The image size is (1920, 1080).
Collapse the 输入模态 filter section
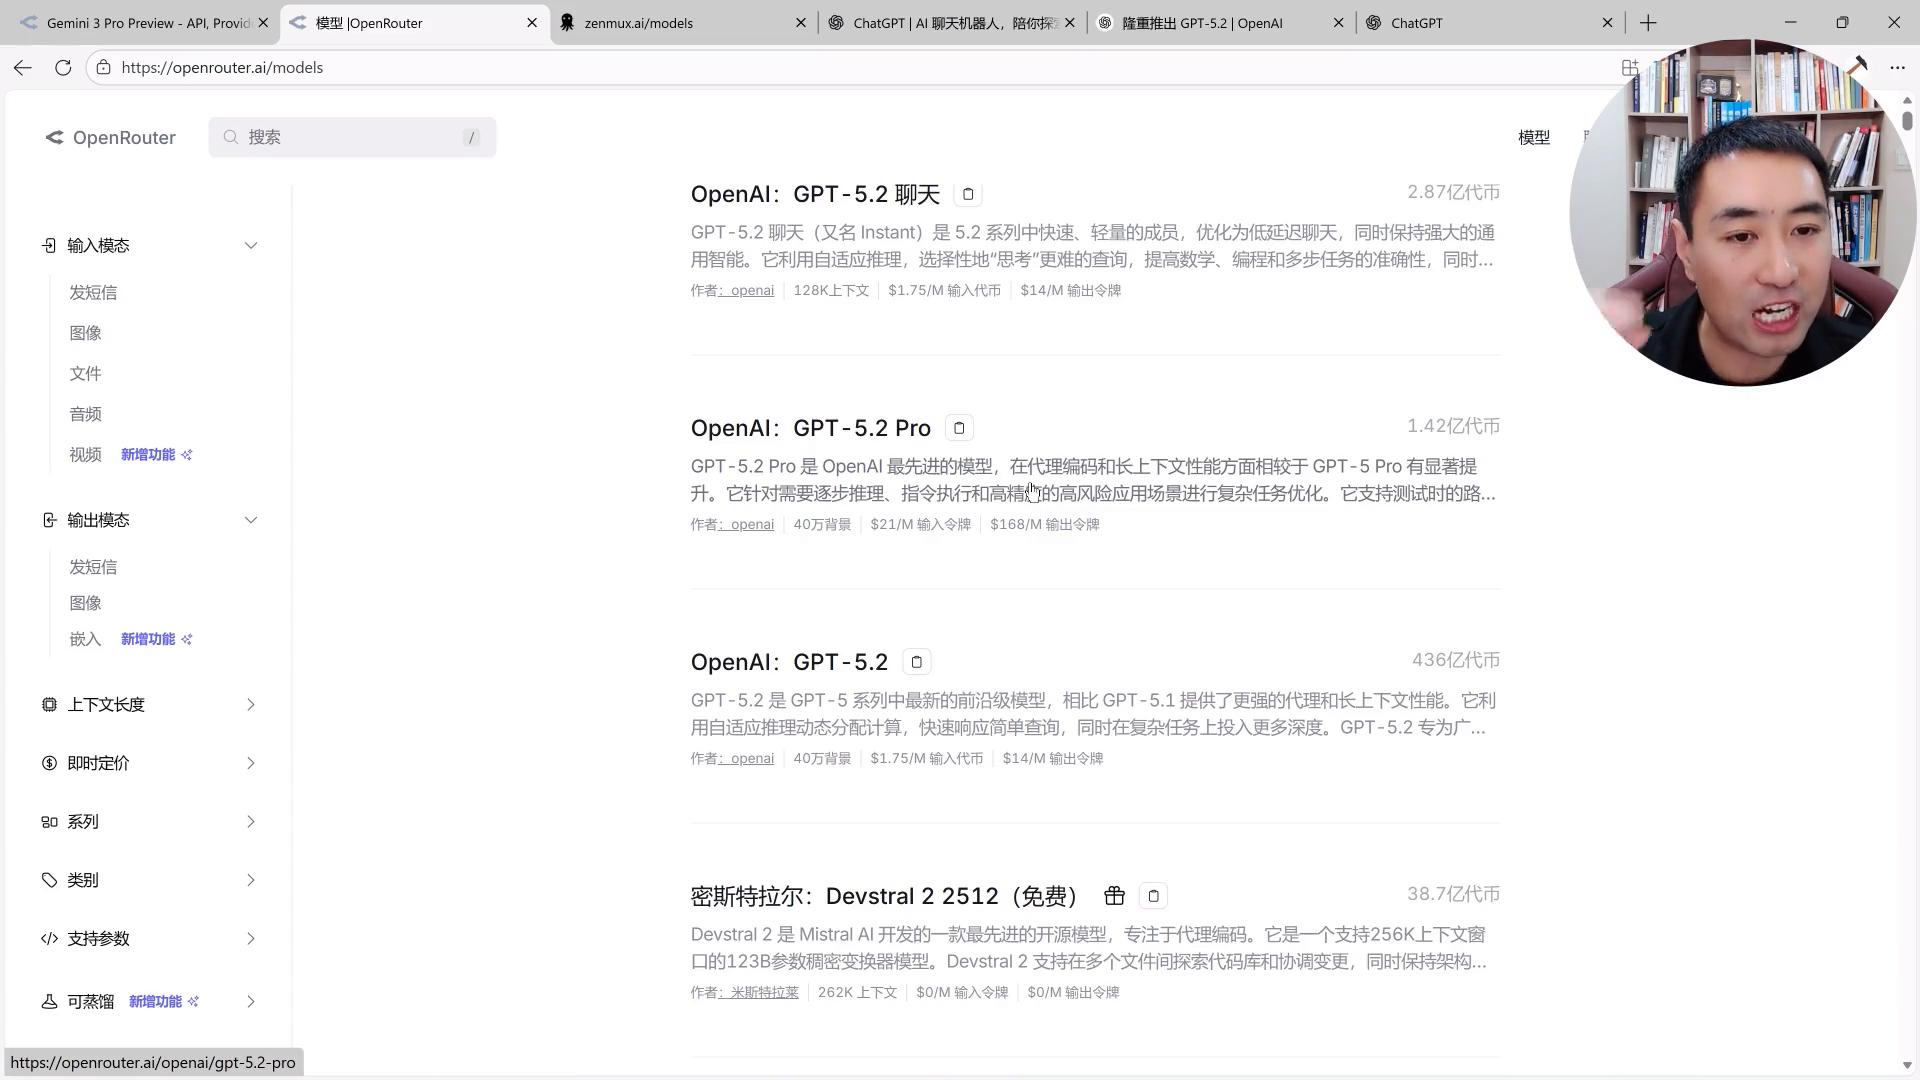pyautogui.click(x=251, y=245)
